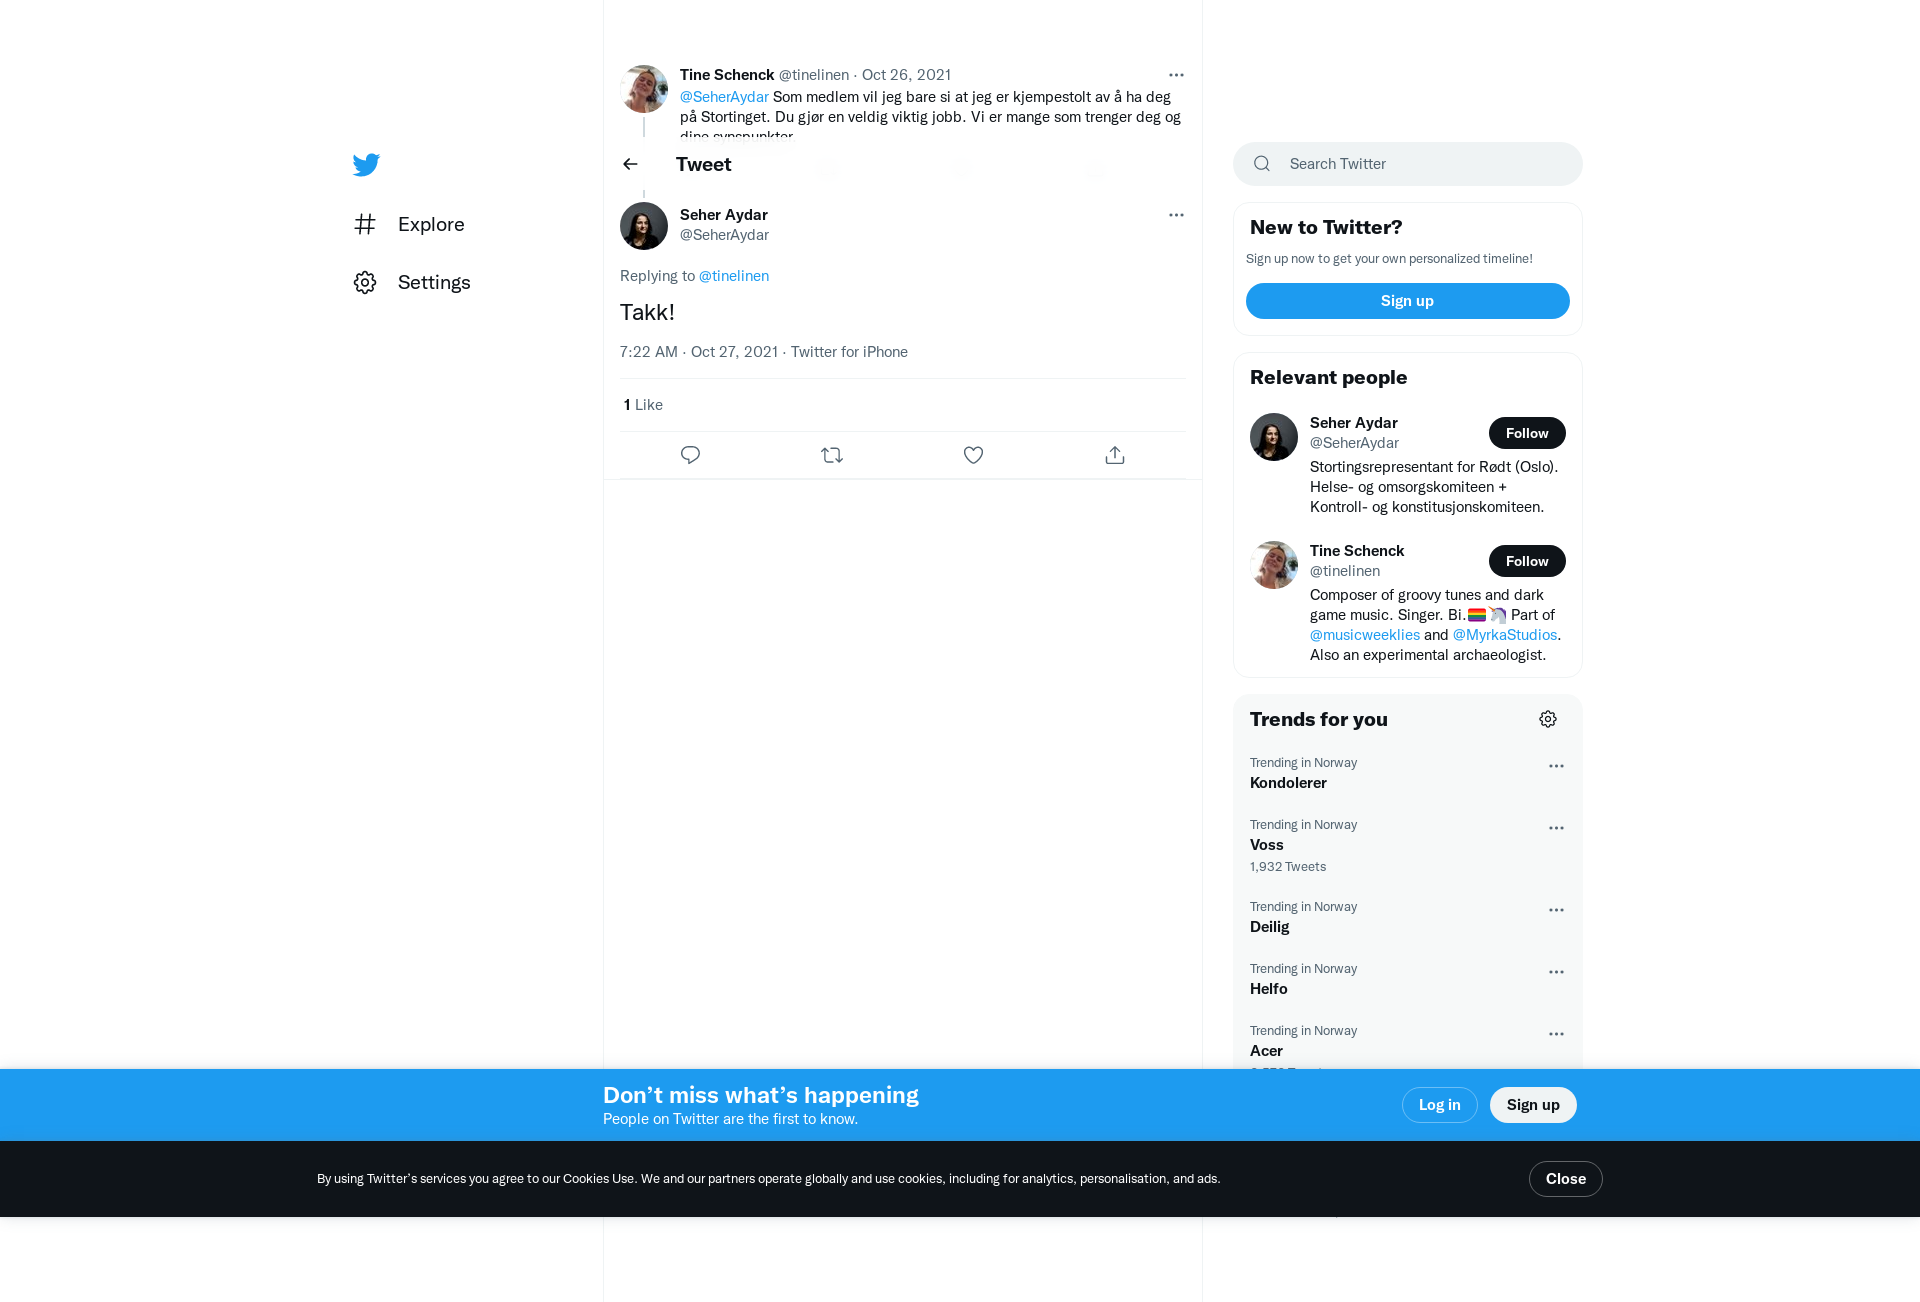Open Seher Aydar's avatar in the tweet
1920x1302 pixels.
click(644, 226)
